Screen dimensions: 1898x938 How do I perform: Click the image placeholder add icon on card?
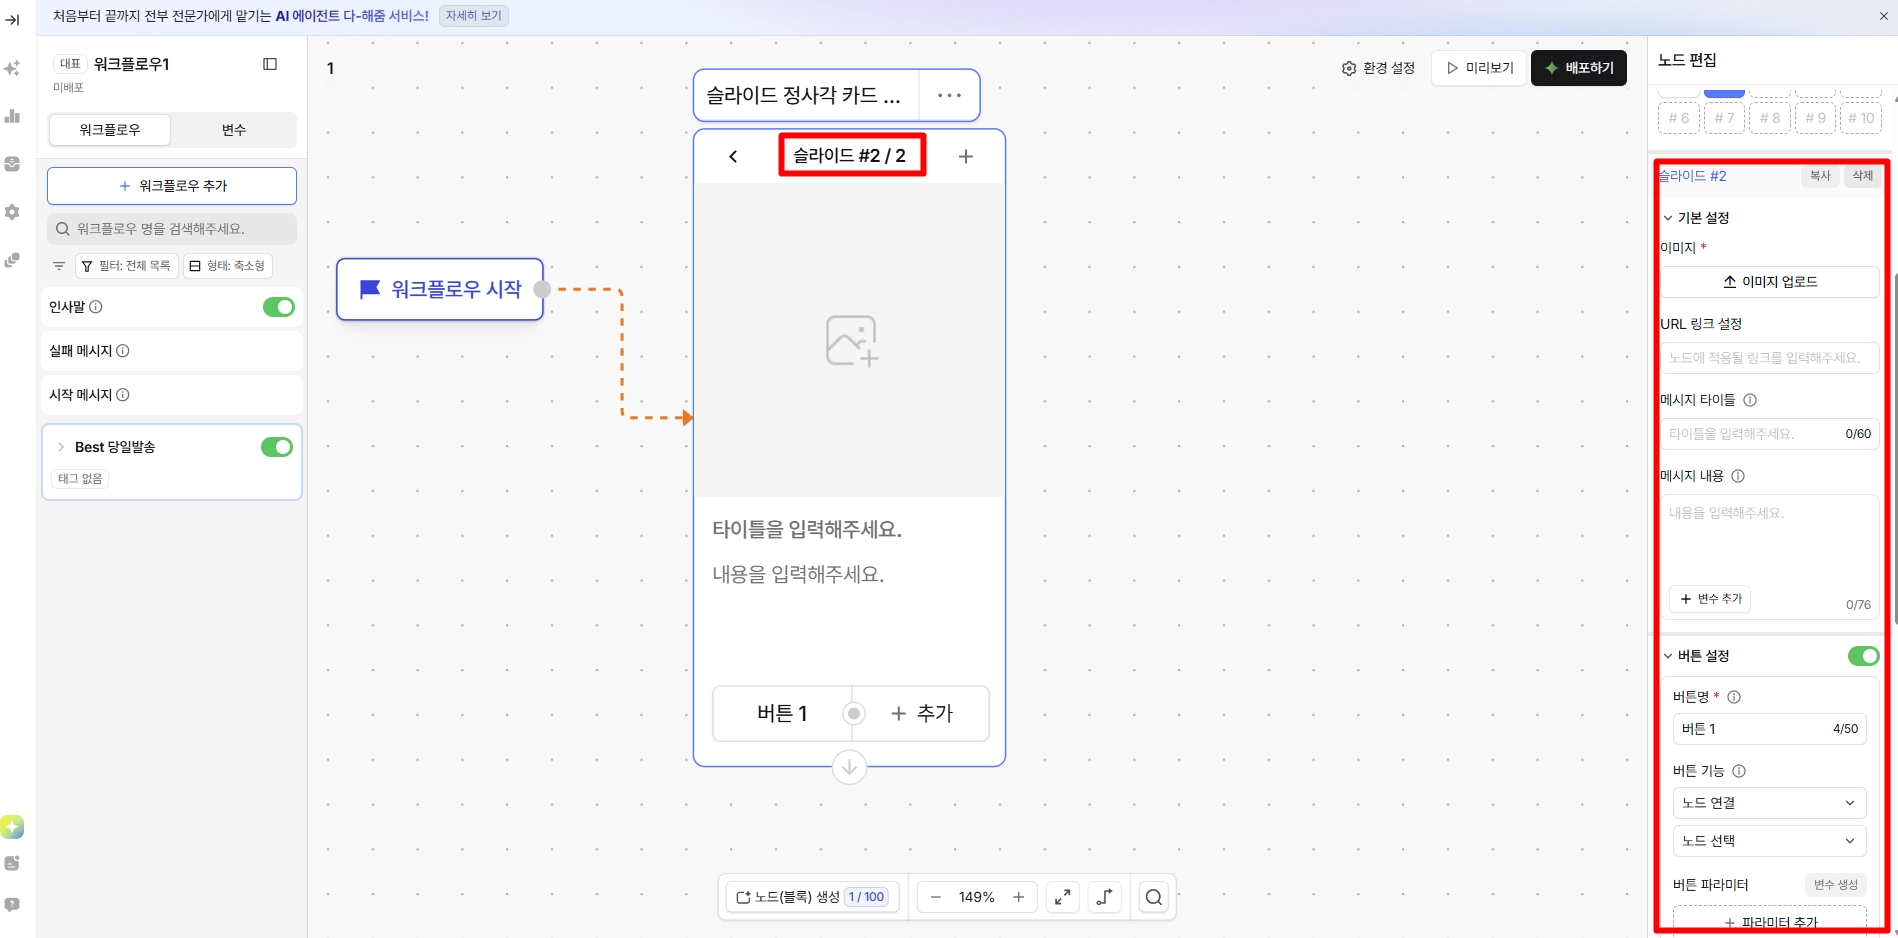pyautogui.click(x=851, y=341)
